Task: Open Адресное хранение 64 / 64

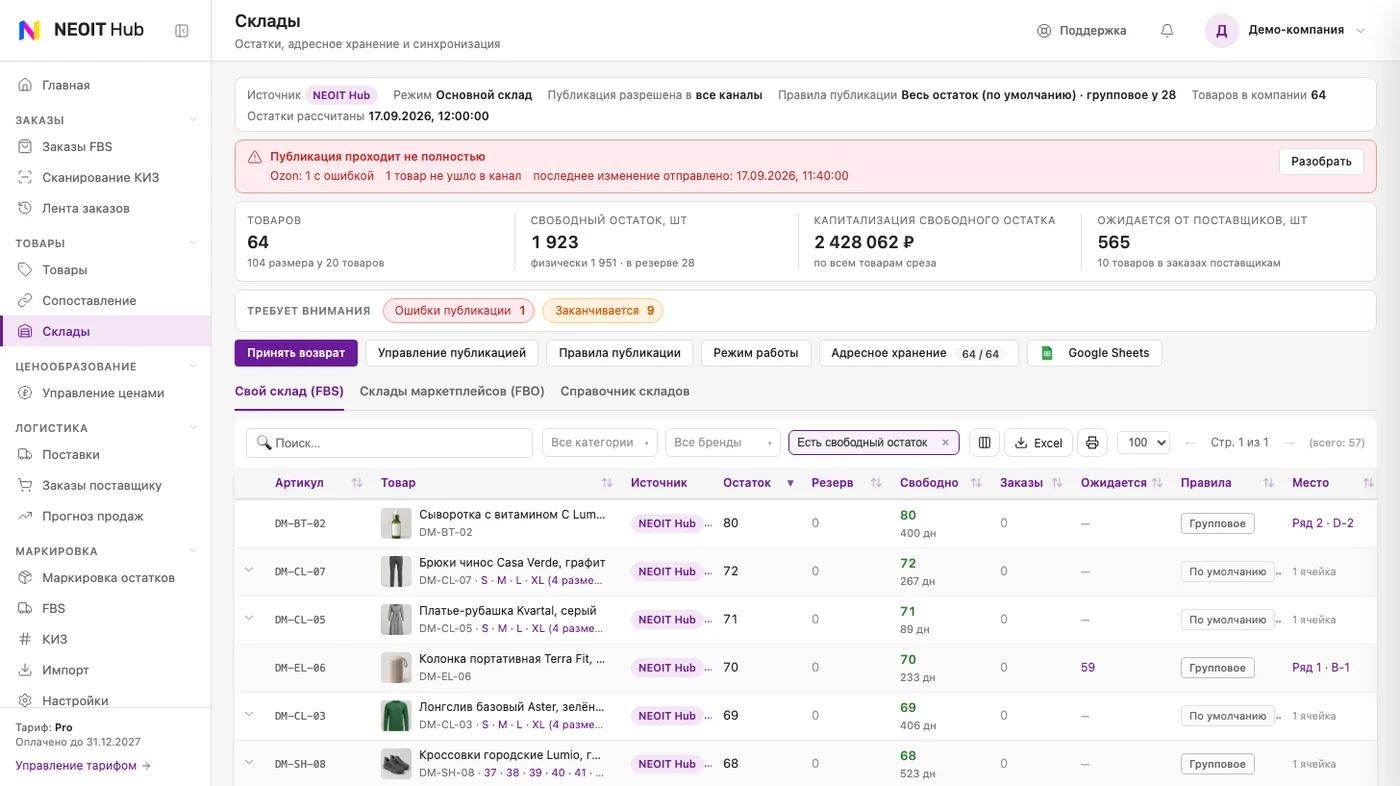Action: [x=919, y=353]
